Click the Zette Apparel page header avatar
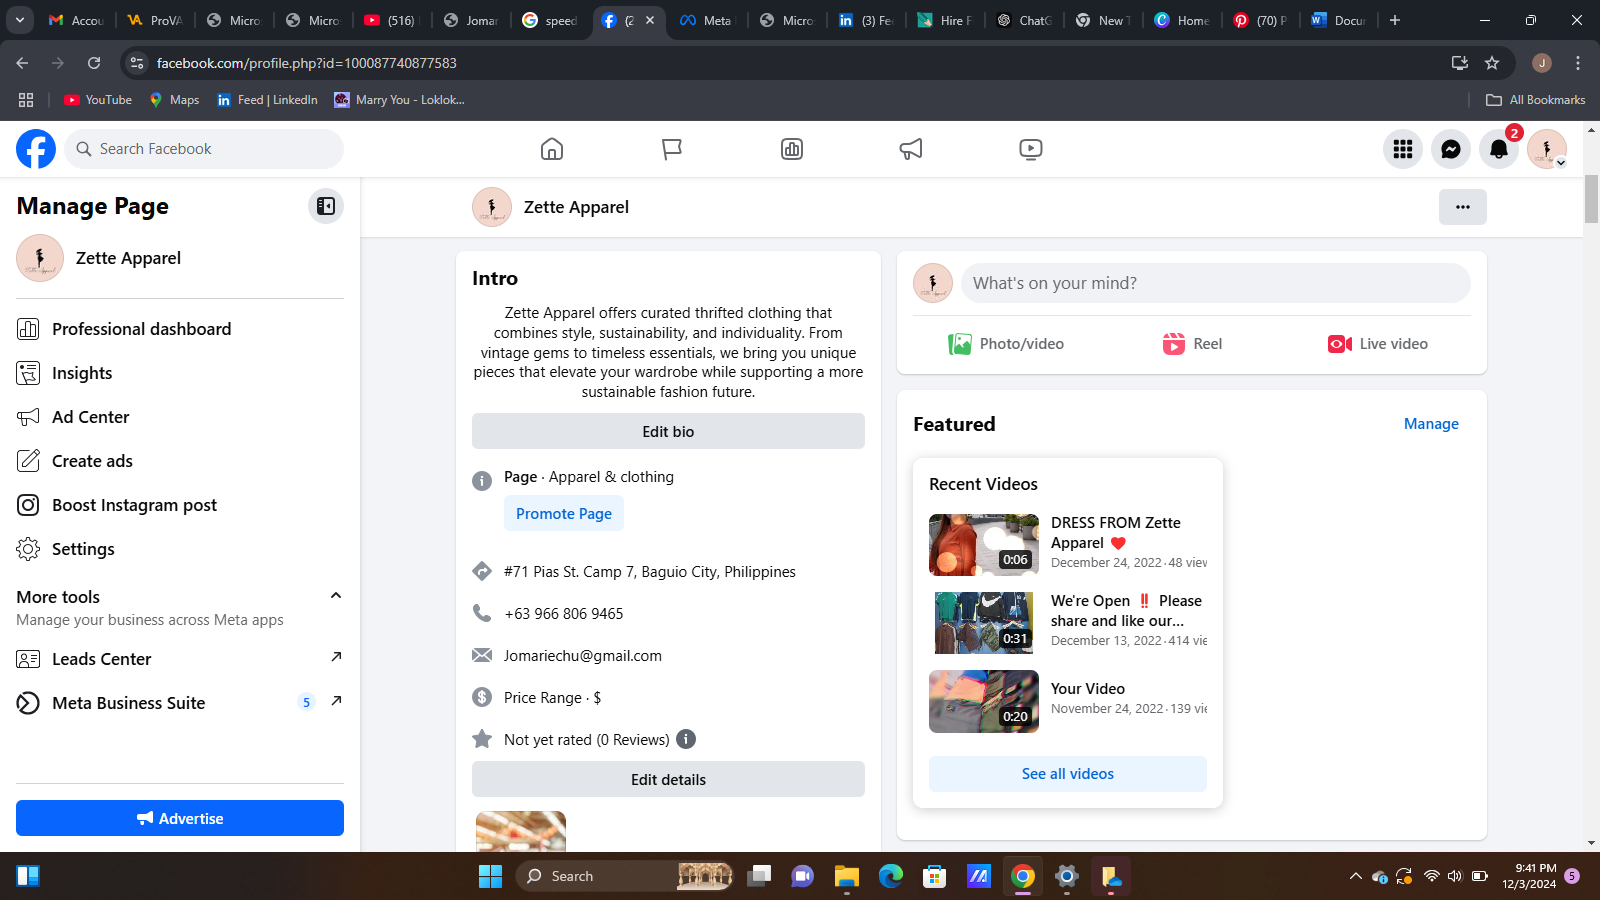The image size is (1600, 900). tap(492, 207)
